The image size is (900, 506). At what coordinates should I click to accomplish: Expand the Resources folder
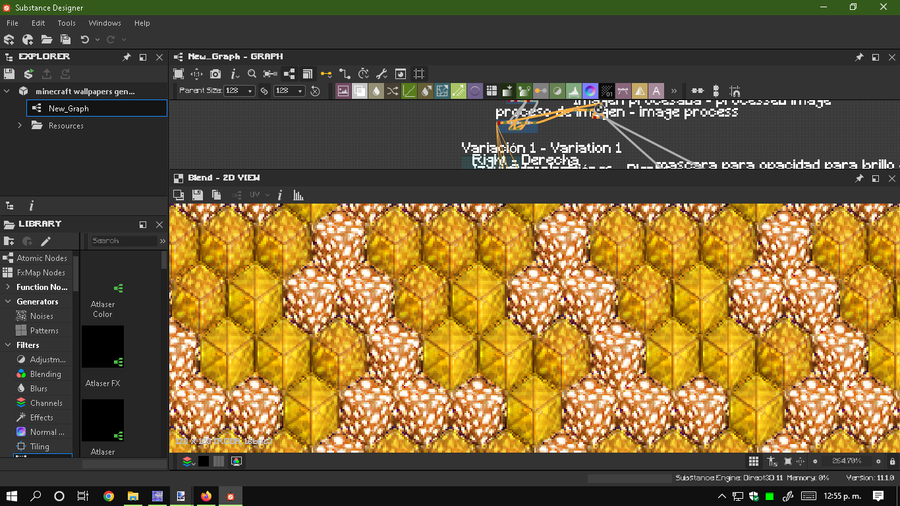20,126
